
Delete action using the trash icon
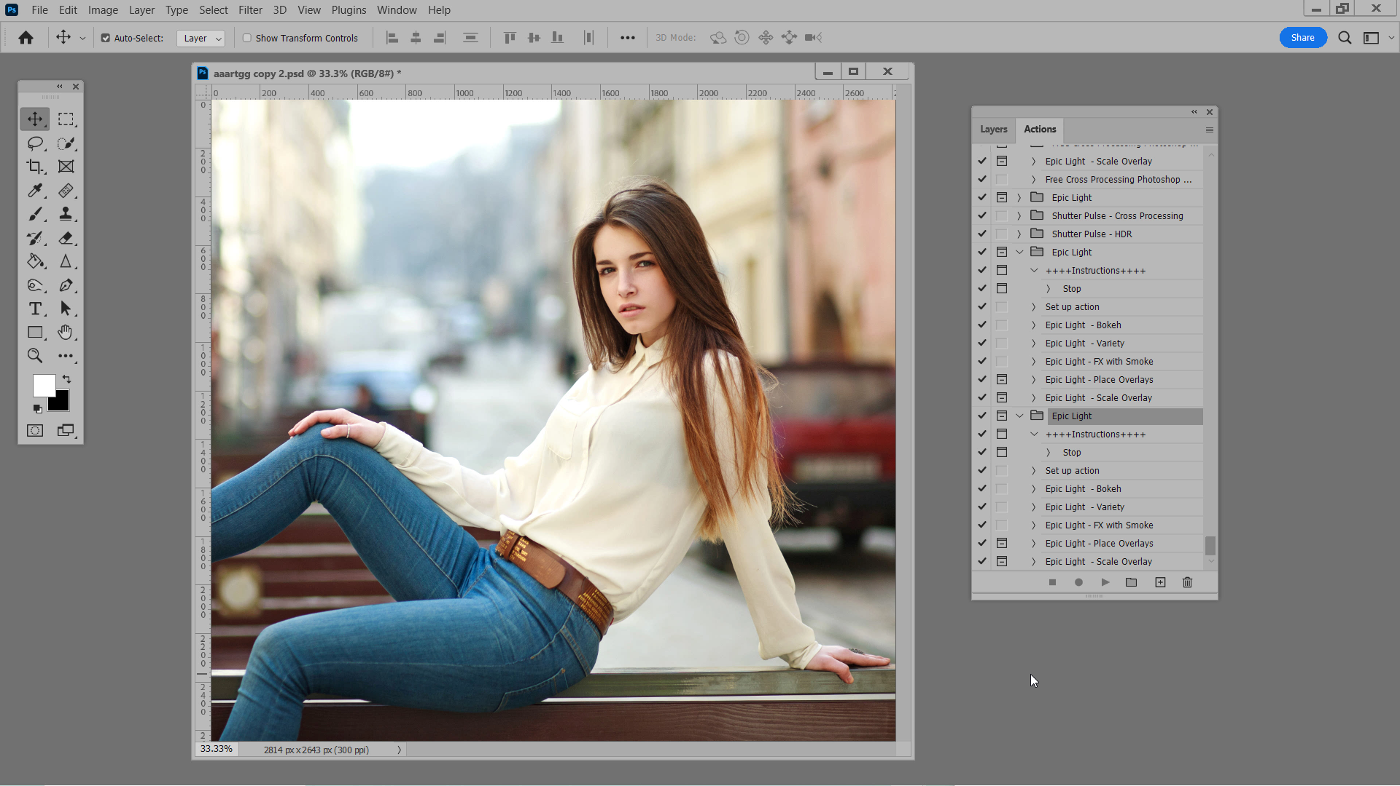click(1187, 582)
